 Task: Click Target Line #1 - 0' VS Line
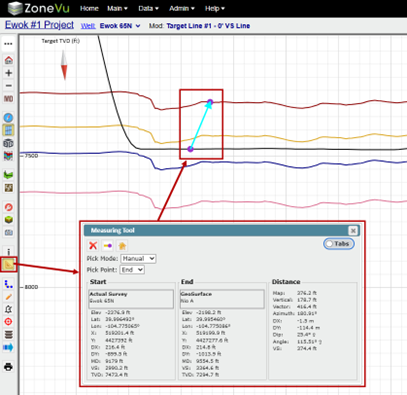point(208,26)
